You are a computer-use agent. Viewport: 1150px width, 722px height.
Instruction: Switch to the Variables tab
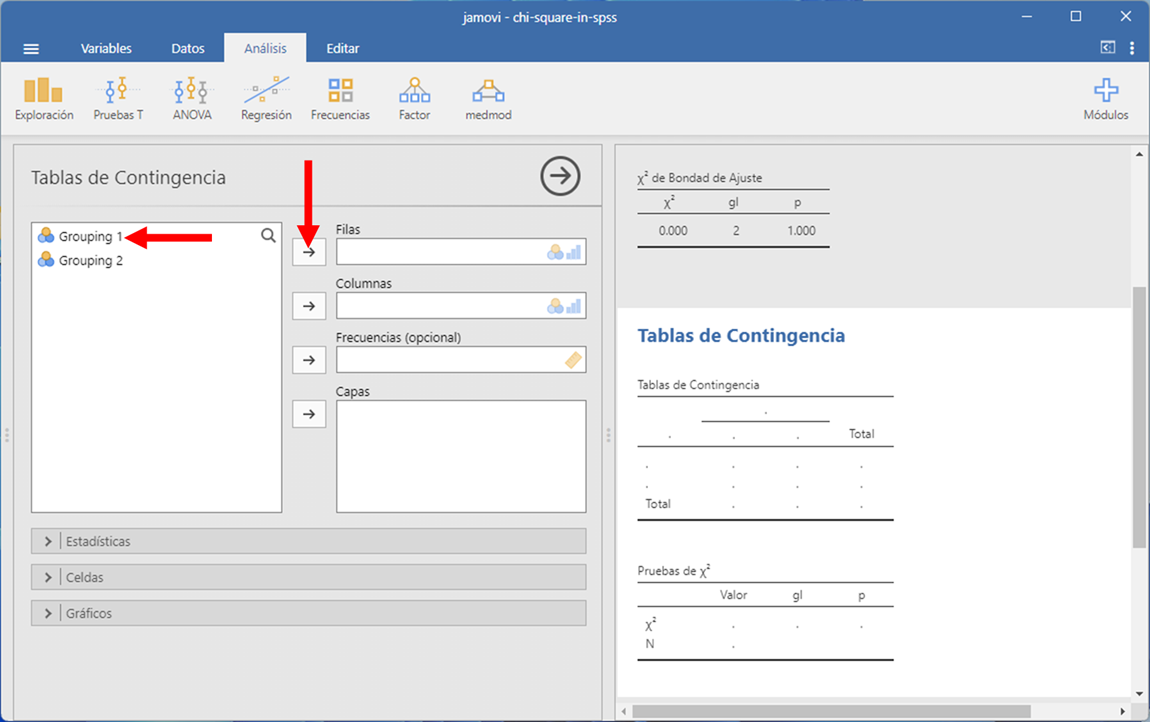click(x=106, y=49)
